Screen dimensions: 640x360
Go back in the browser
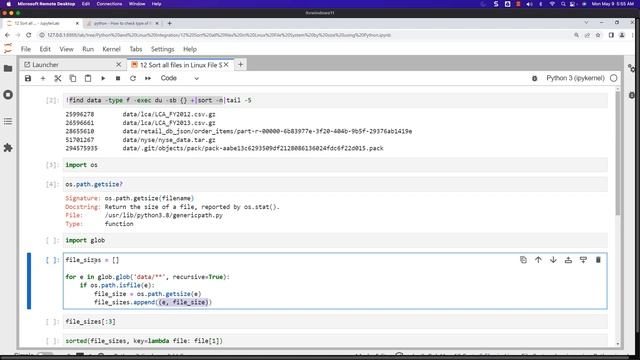tap(7, 35)
